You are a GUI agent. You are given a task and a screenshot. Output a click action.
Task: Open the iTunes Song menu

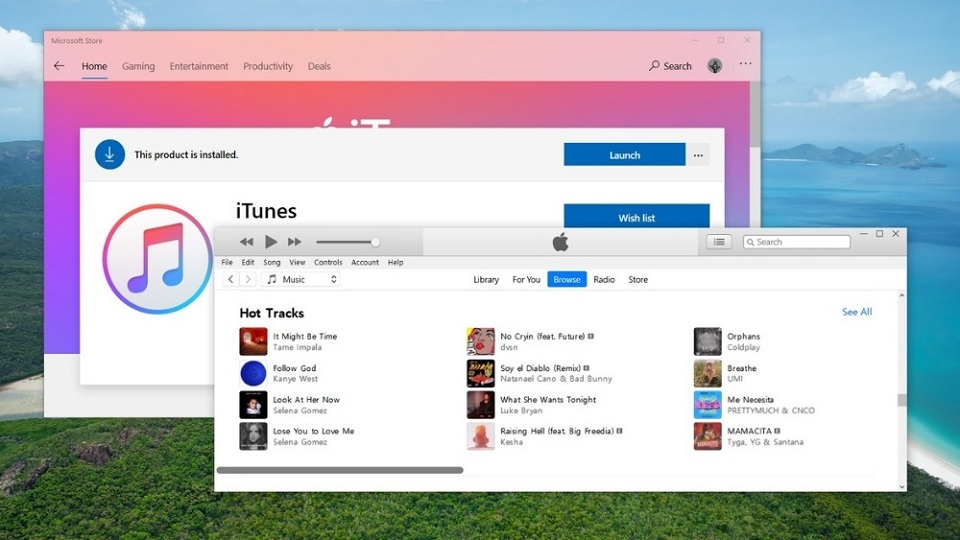[272, 262]
